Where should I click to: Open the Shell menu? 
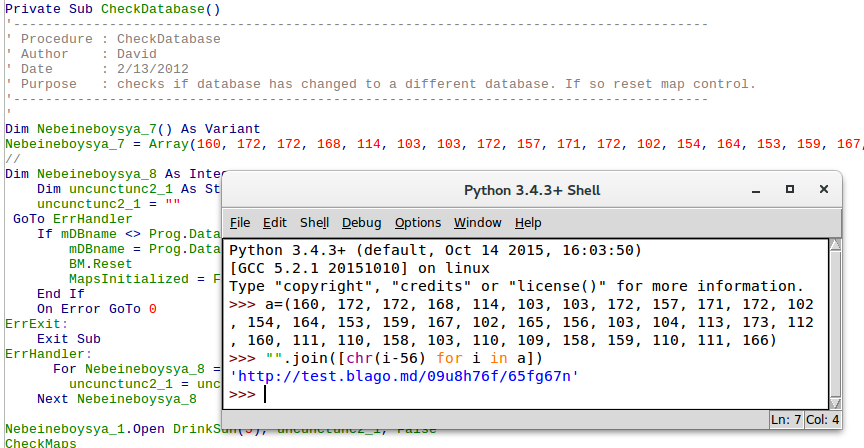[x=314, y=222]
